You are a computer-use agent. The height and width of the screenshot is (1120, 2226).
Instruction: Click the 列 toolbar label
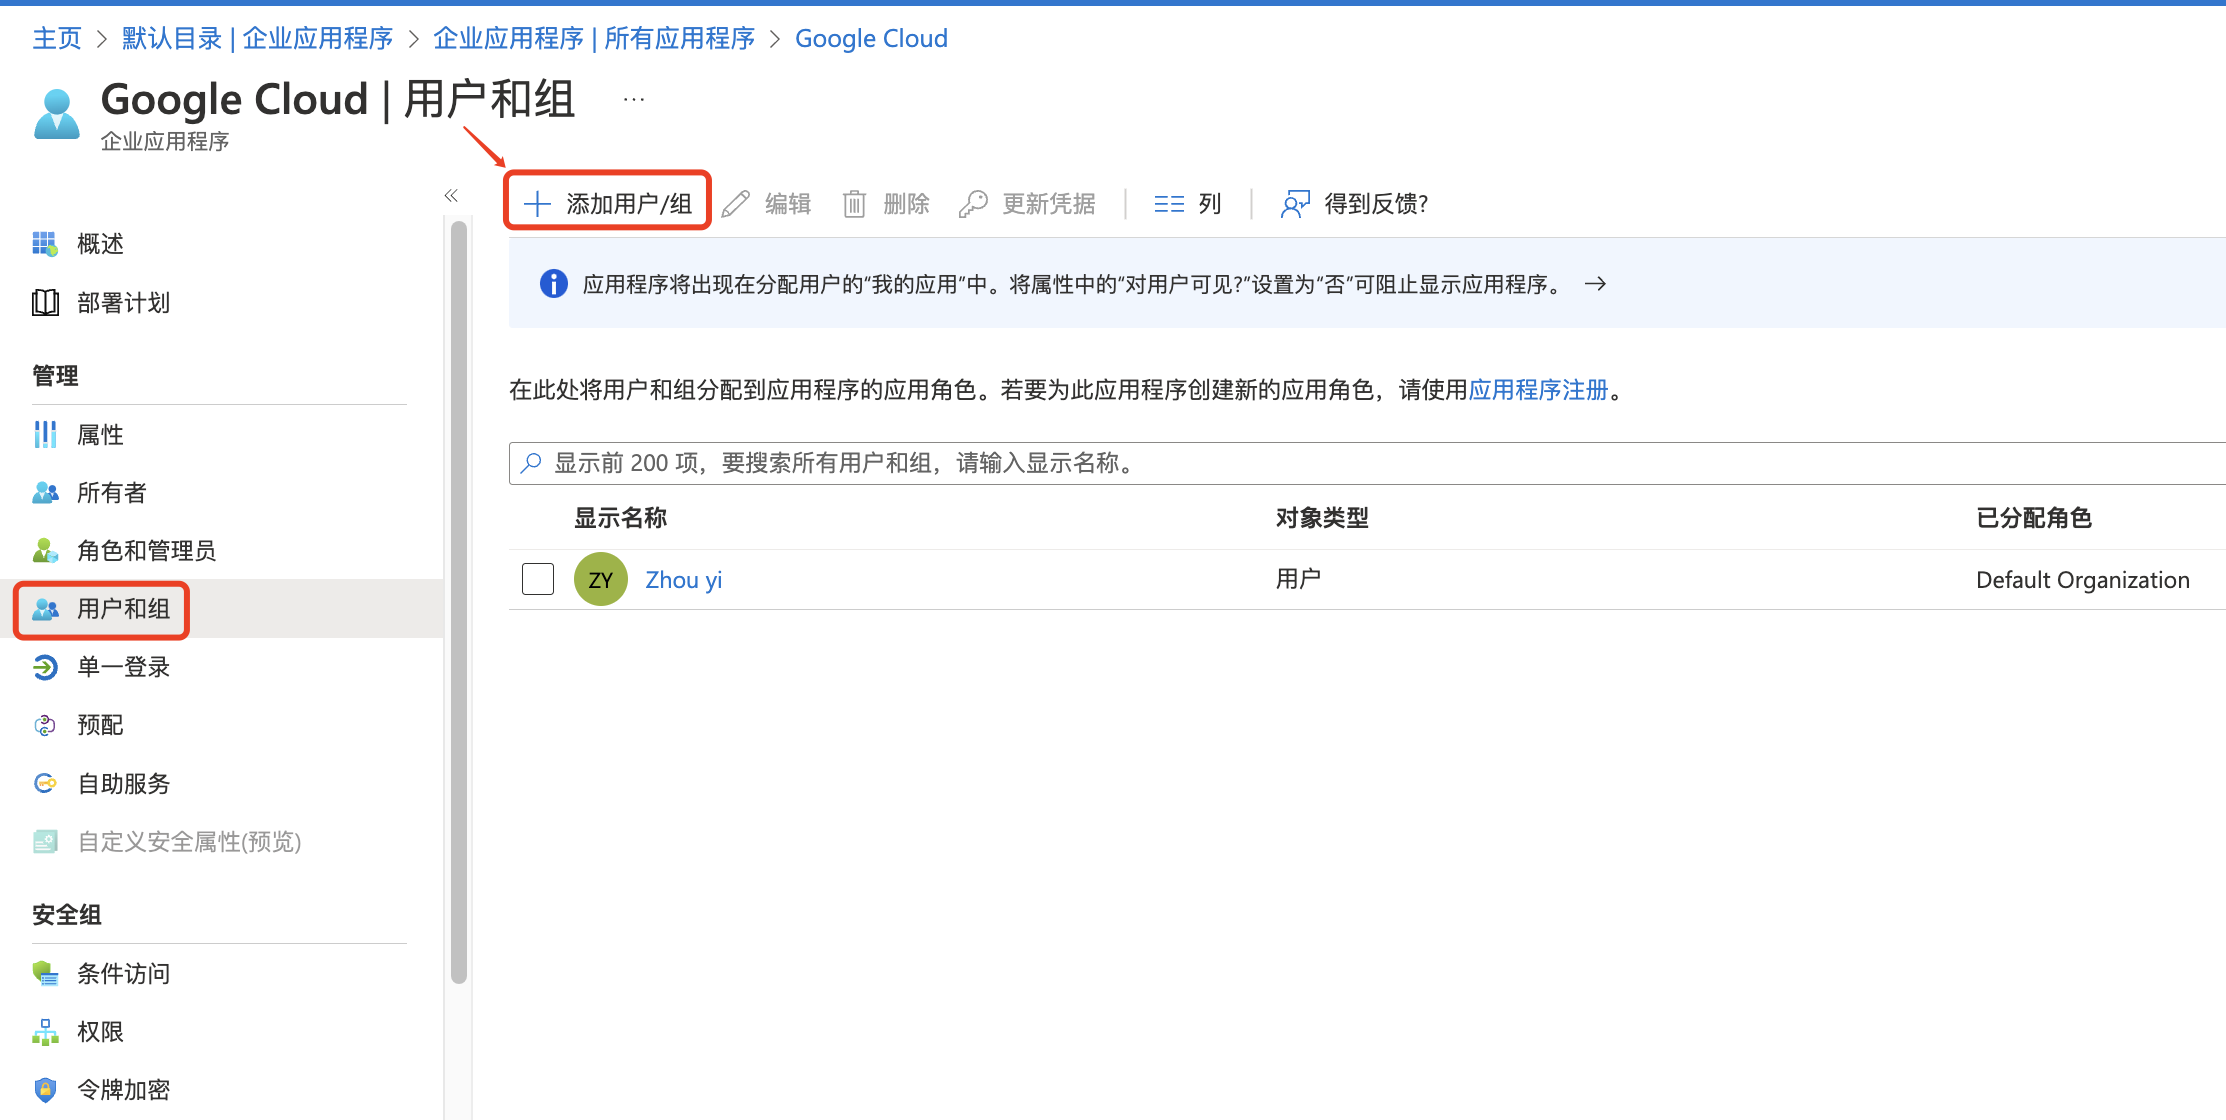(1210, 204)
